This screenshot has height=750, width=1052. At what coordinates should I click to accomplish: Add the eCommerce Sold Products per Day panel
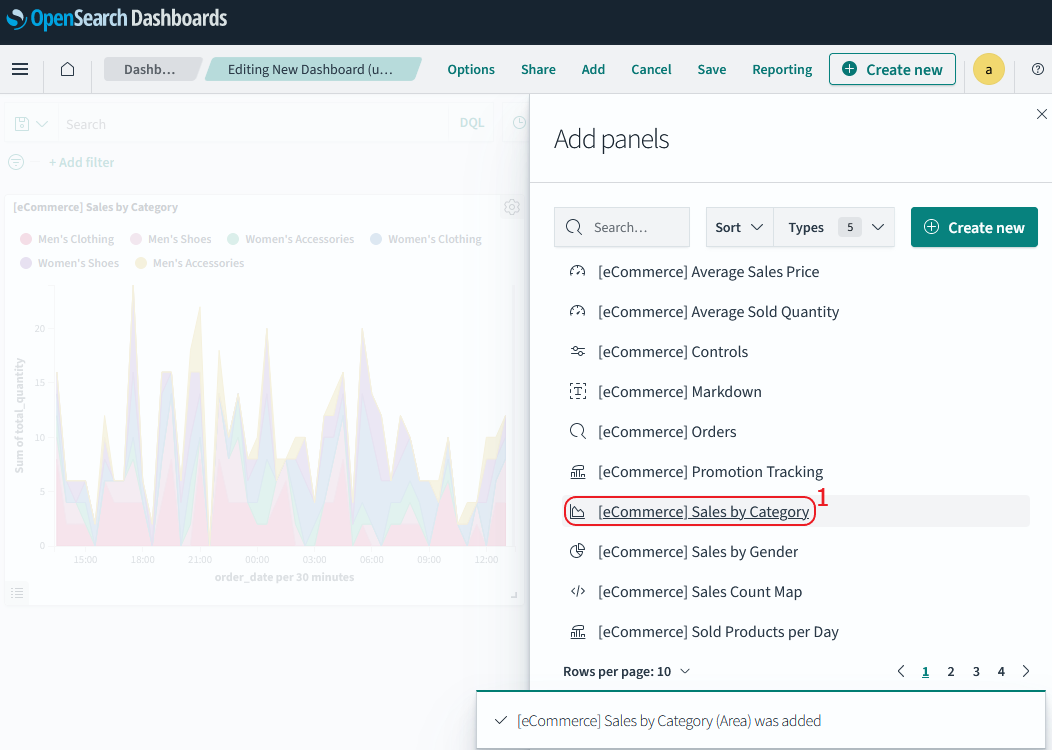[x=718, y=631]
